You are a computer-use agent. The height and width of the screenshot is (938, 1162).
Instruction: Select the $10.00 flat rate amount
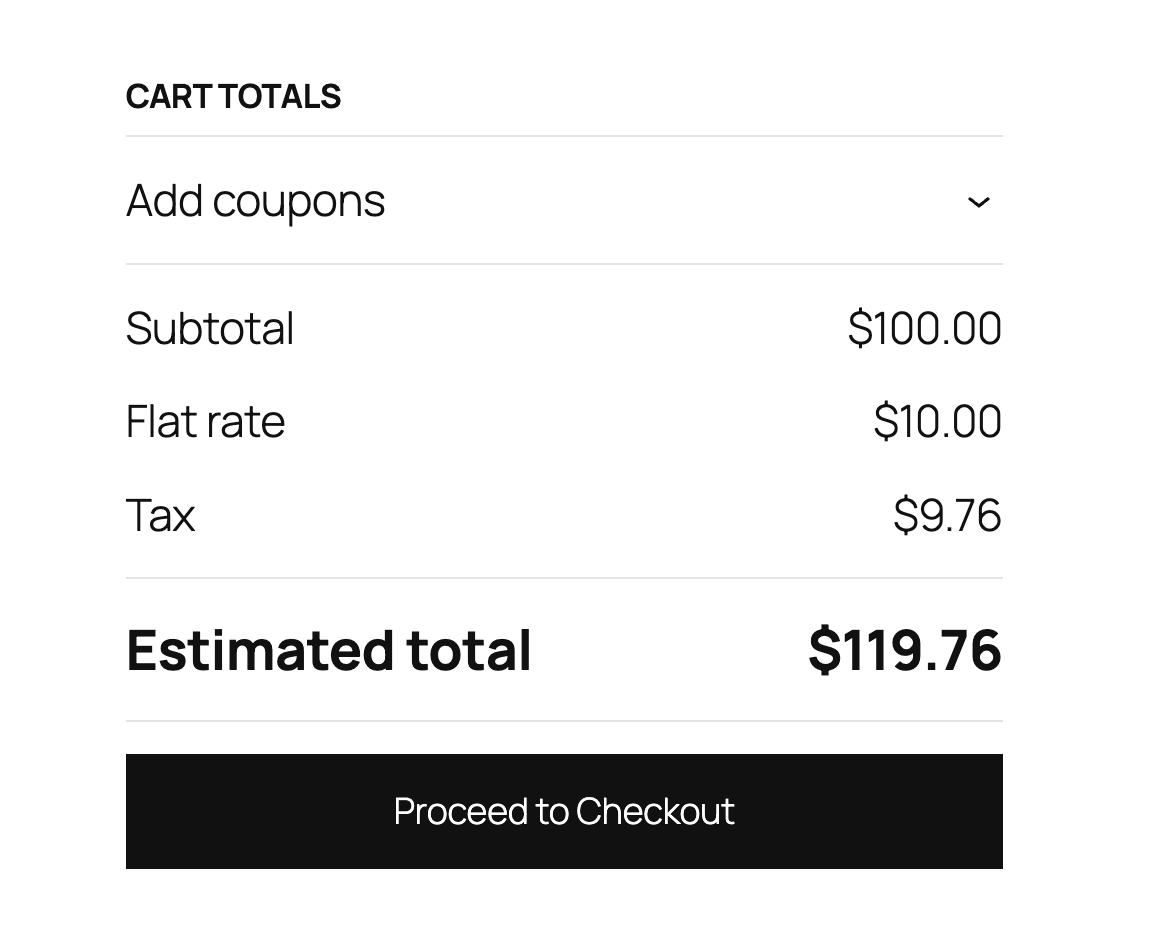(938, 421)
